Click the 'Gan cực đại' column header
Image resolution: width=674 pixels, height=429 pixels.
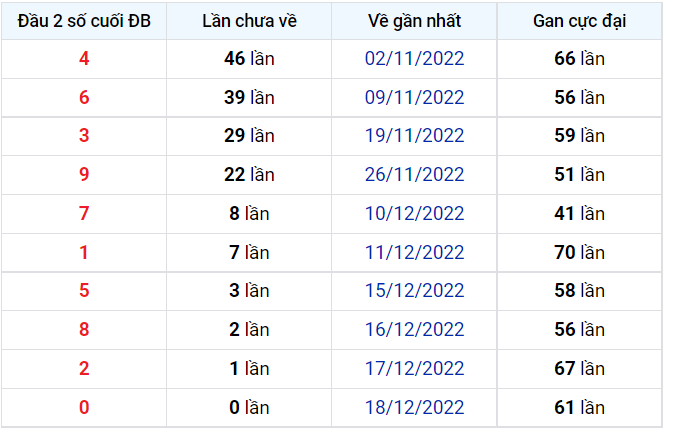pyautogui.click(x=579, y=21)
